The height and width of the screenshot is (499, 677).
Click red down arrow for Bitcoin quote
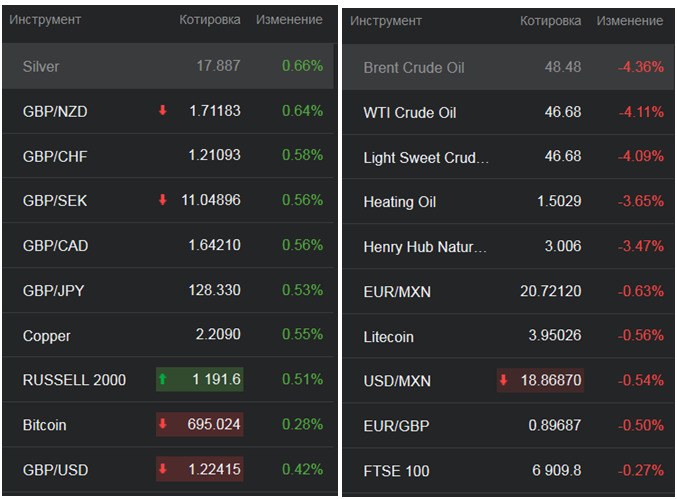point(163,424)
